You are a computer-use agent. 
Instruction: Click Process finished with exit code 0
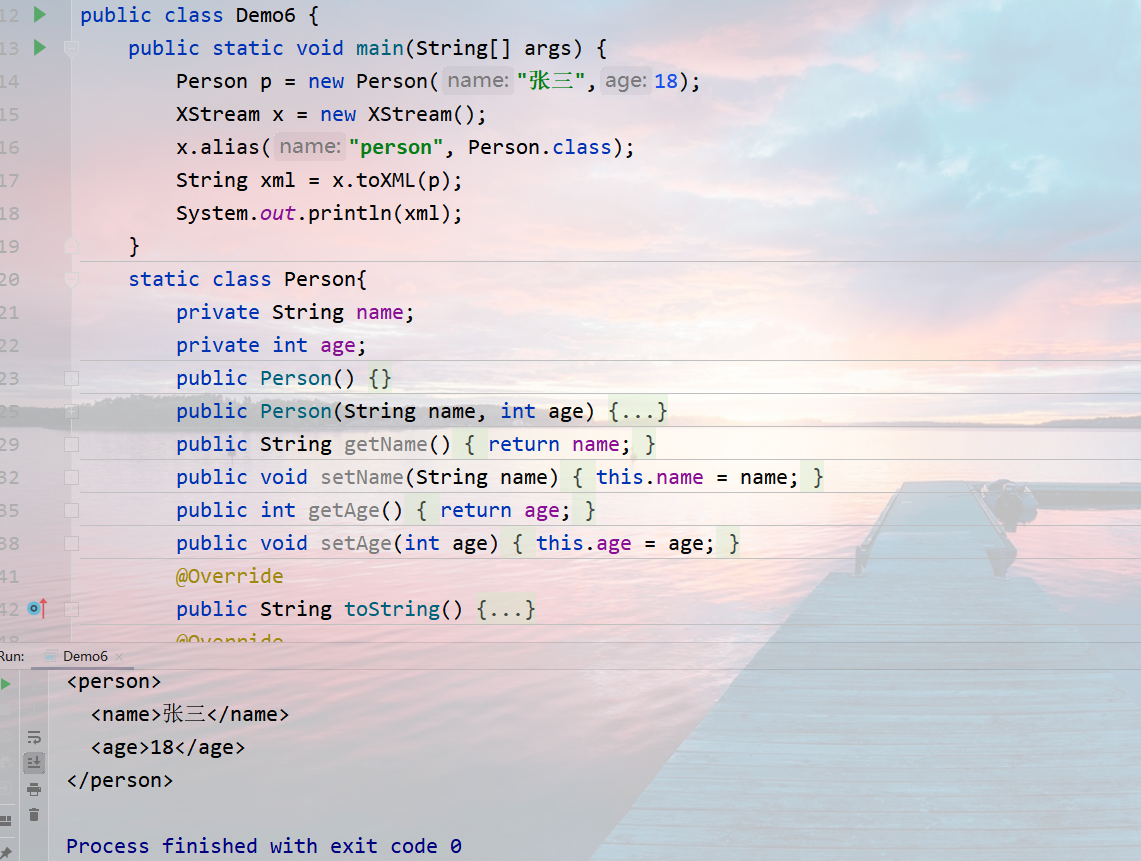[263, 846]
